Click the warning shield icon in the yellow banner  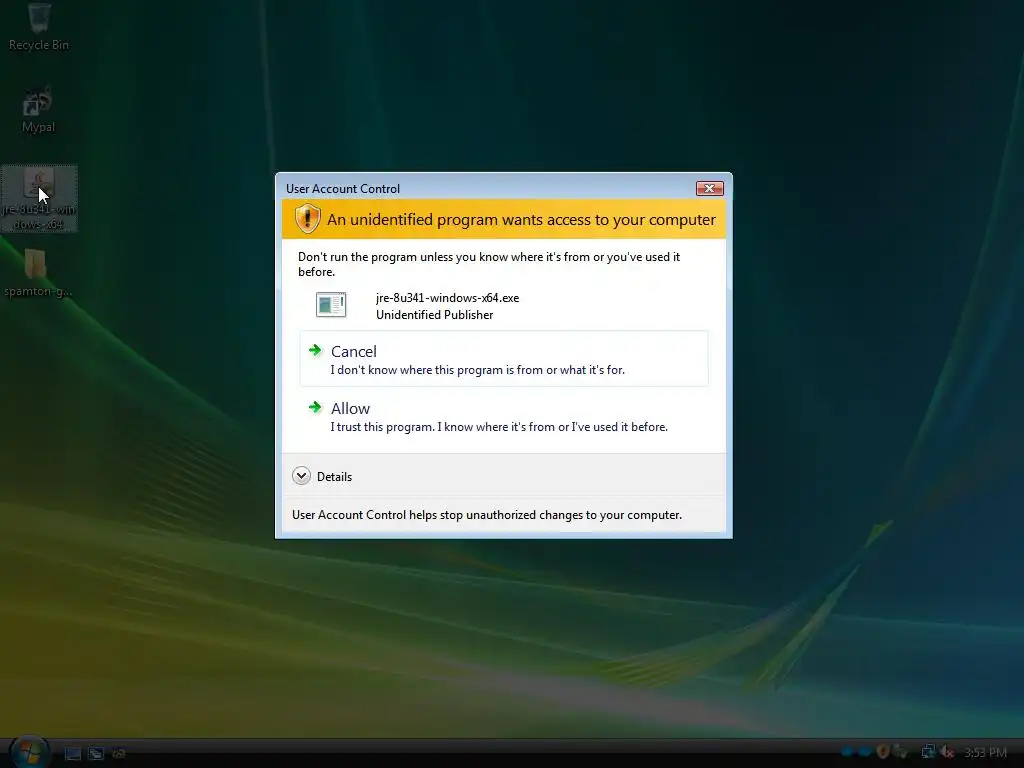pos(307,219)
